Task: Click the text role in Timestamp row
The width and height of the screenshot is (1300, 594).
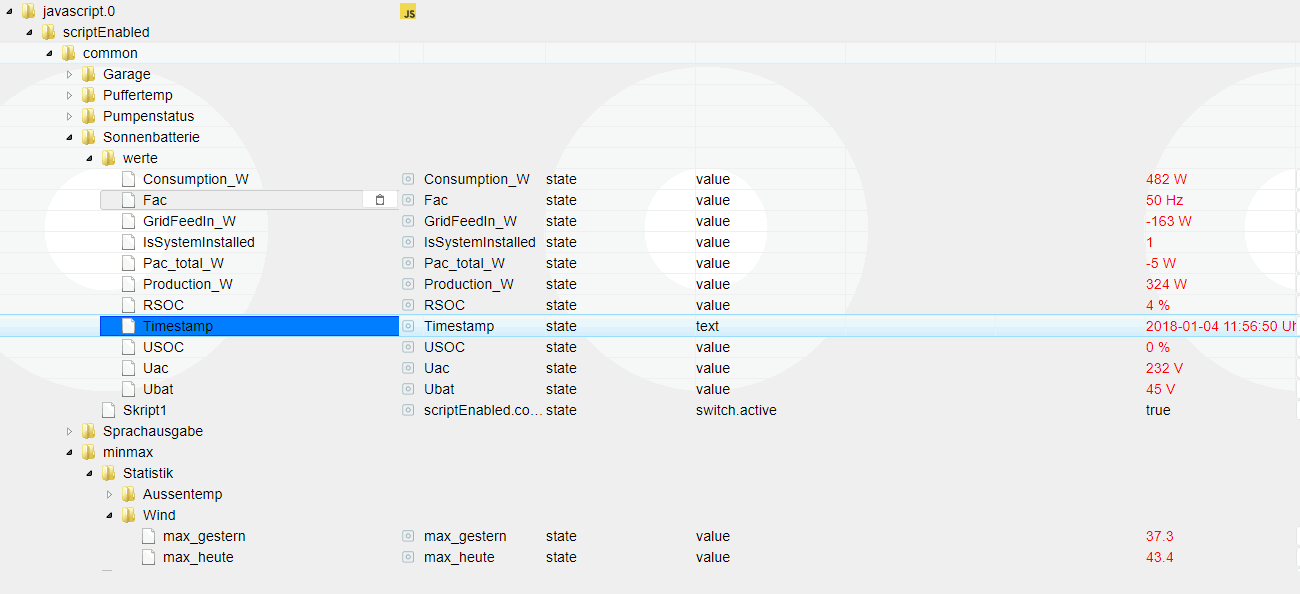Action: tap(707, 326)
